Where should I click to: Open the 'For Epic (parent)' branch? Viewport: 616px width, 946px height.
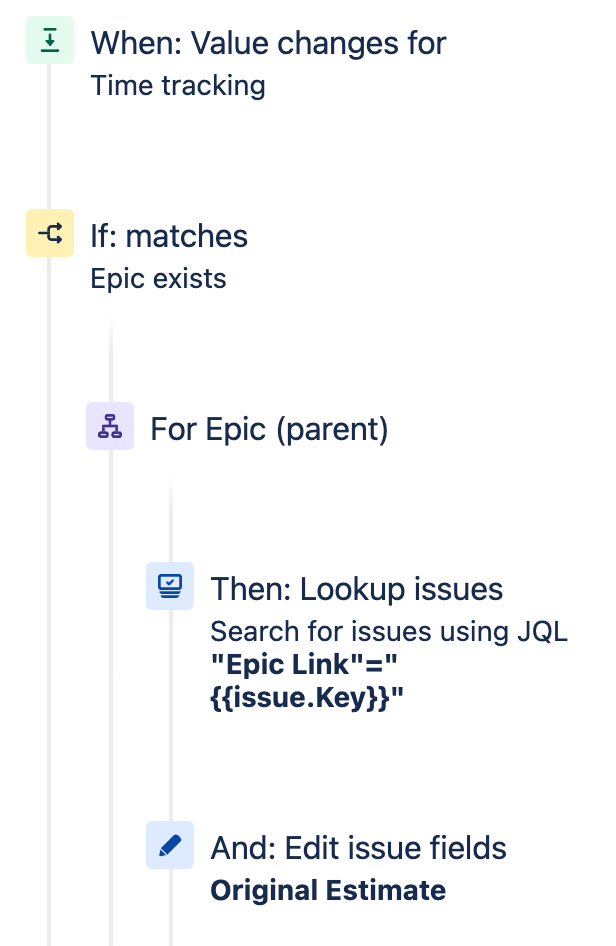(x=269, y=430)
